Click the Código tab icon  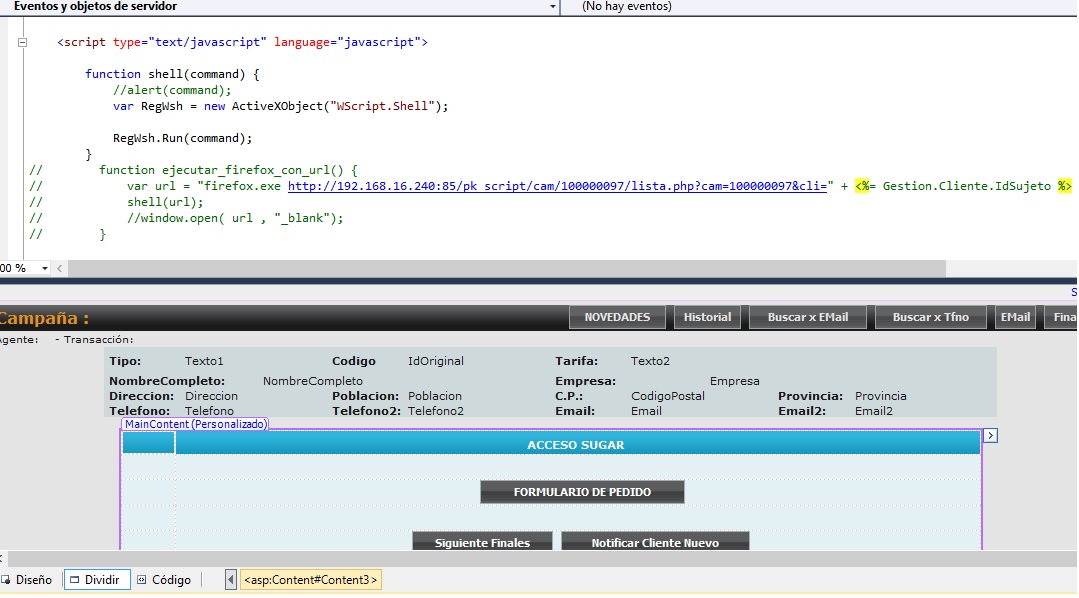pos(142,580)
